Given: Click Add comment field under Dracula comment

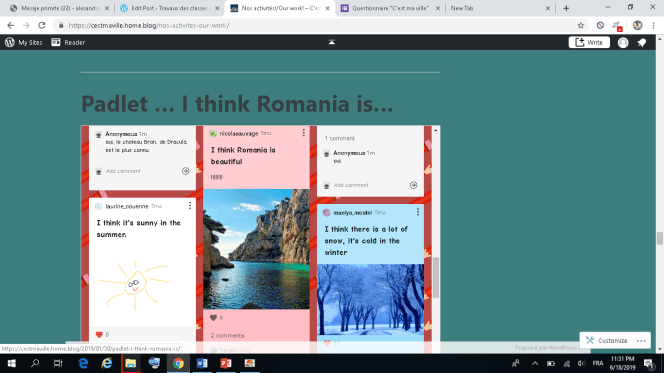Looking at the screenshot, I should 123,171.
